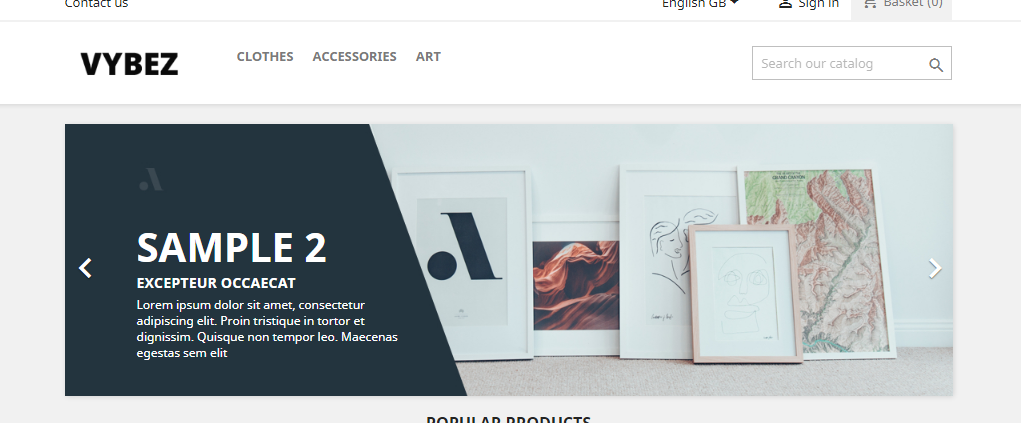Click the VYBEZ store logo

(129, 64)
